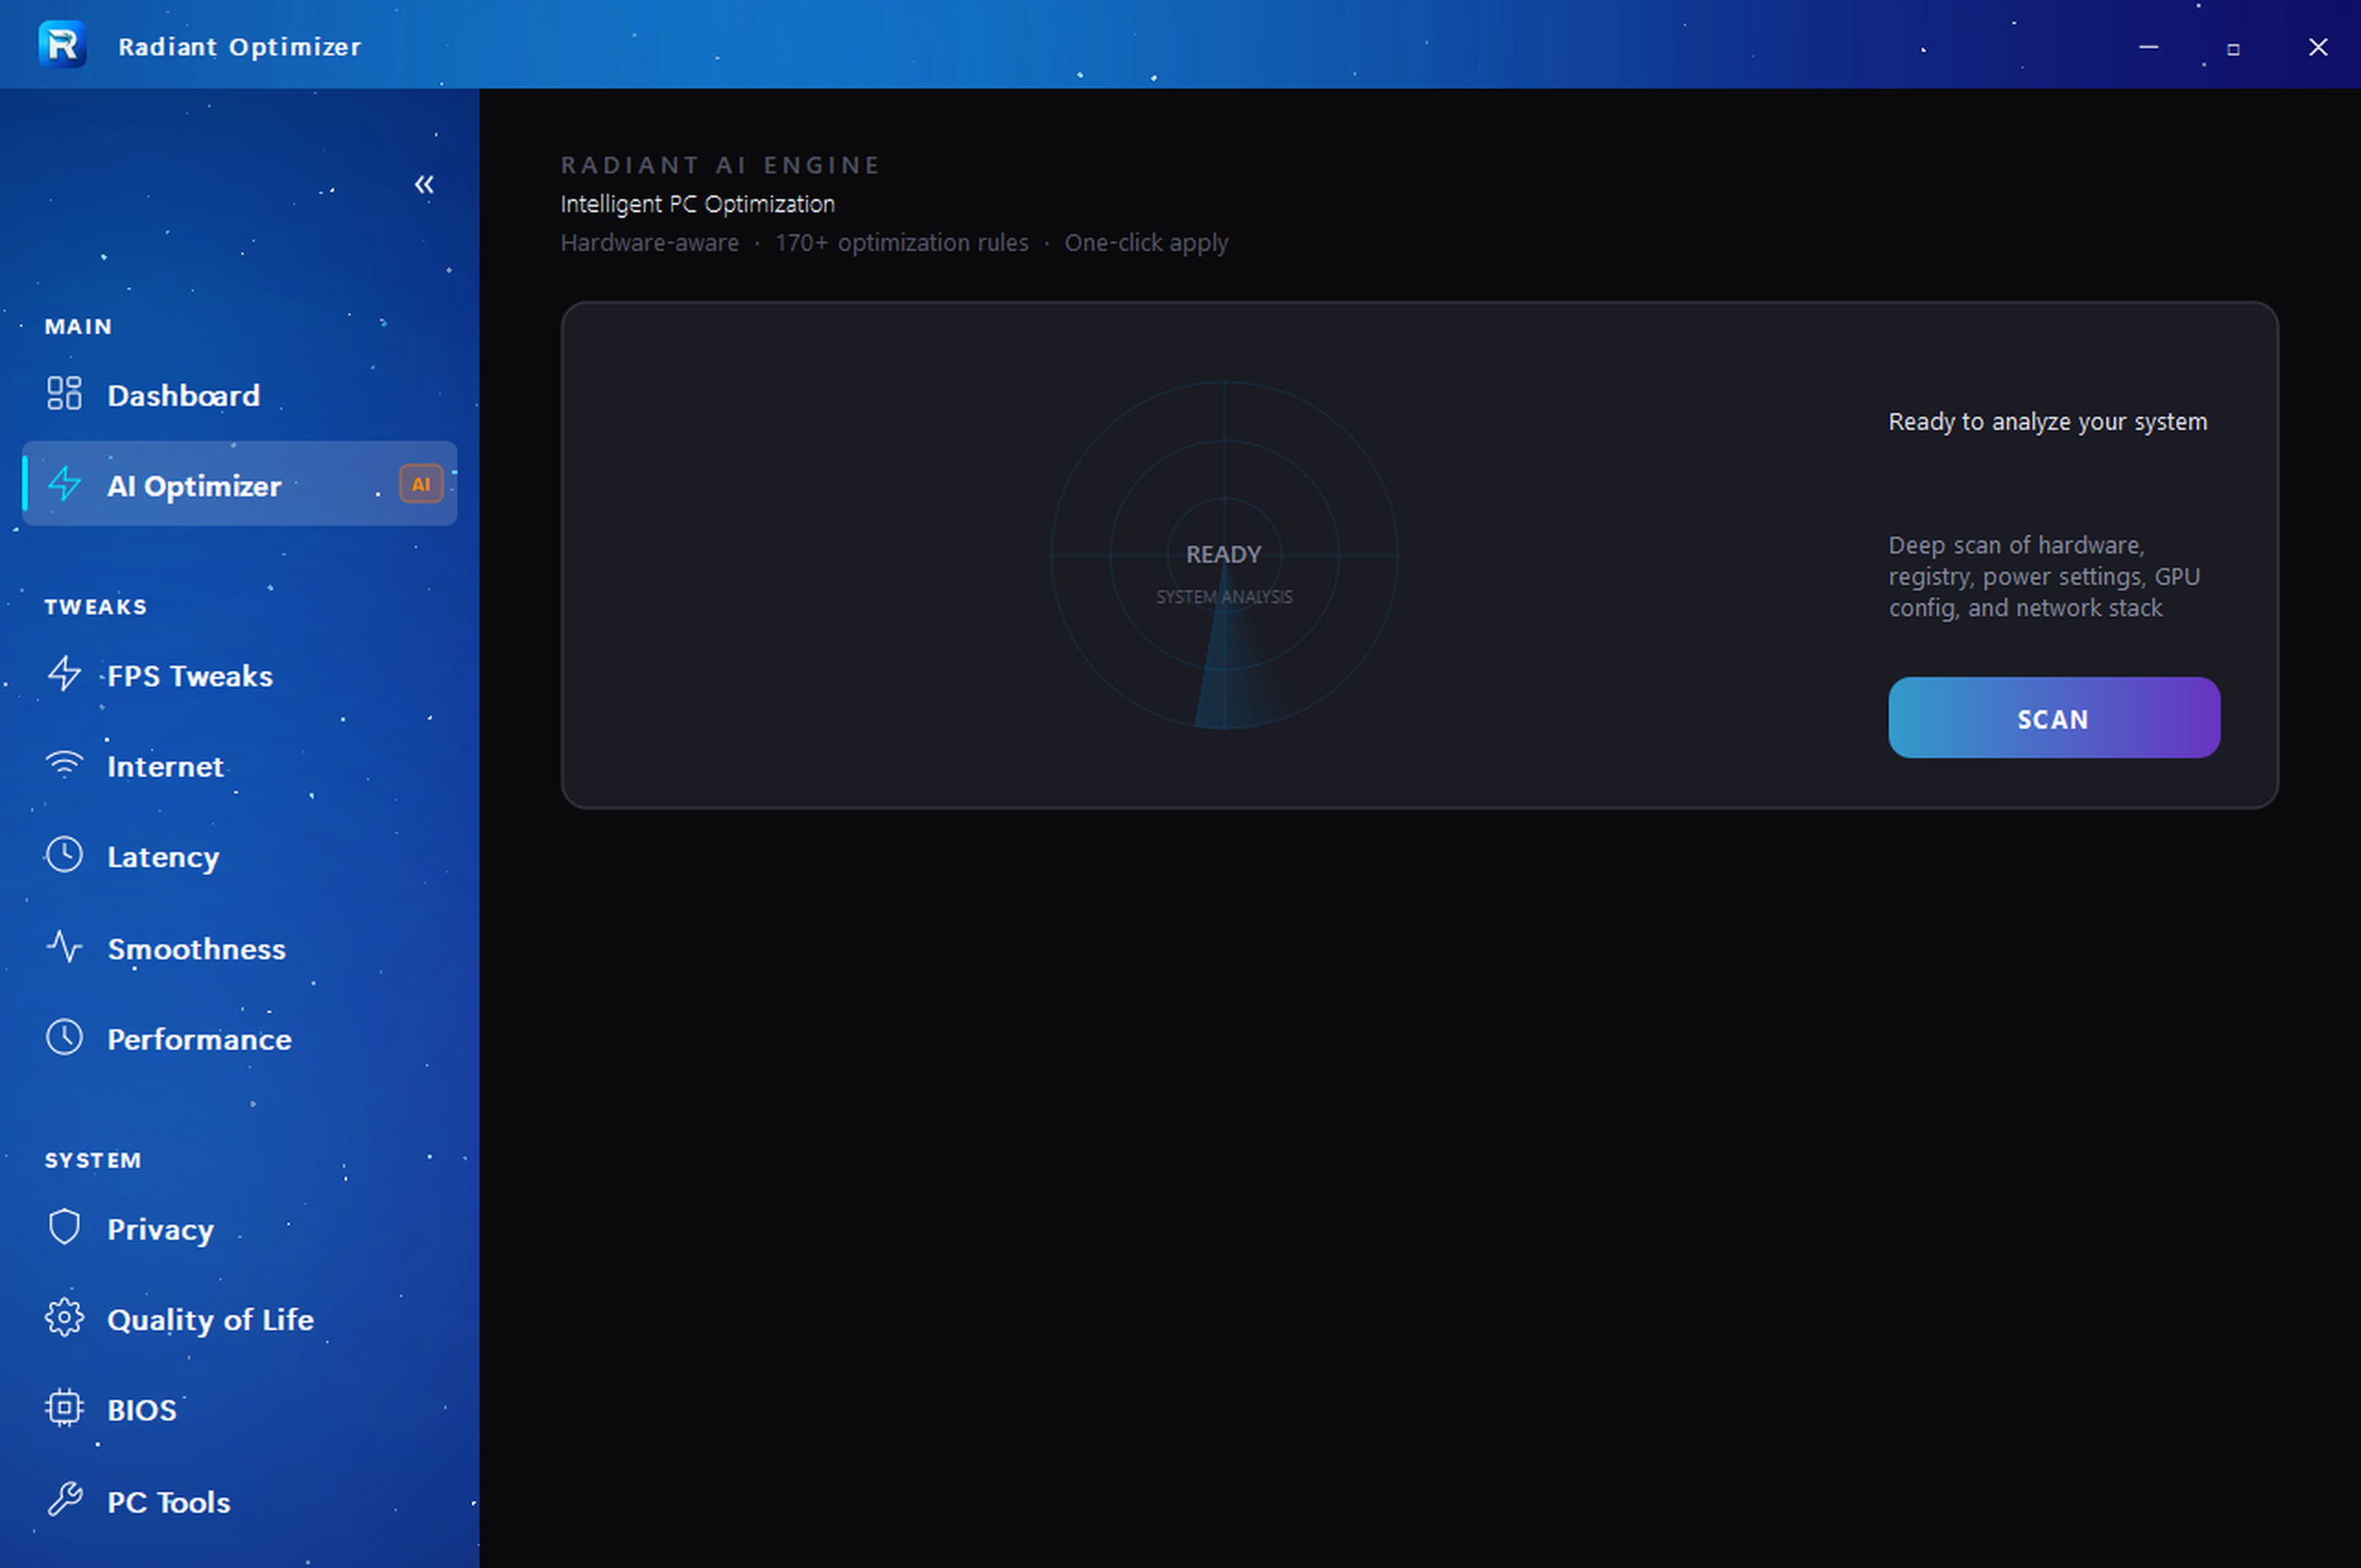Select the Smoothness waveform icon
Image resolution: width=2361 pixels, height=1568 pixels.
click(x=64, y=948)
